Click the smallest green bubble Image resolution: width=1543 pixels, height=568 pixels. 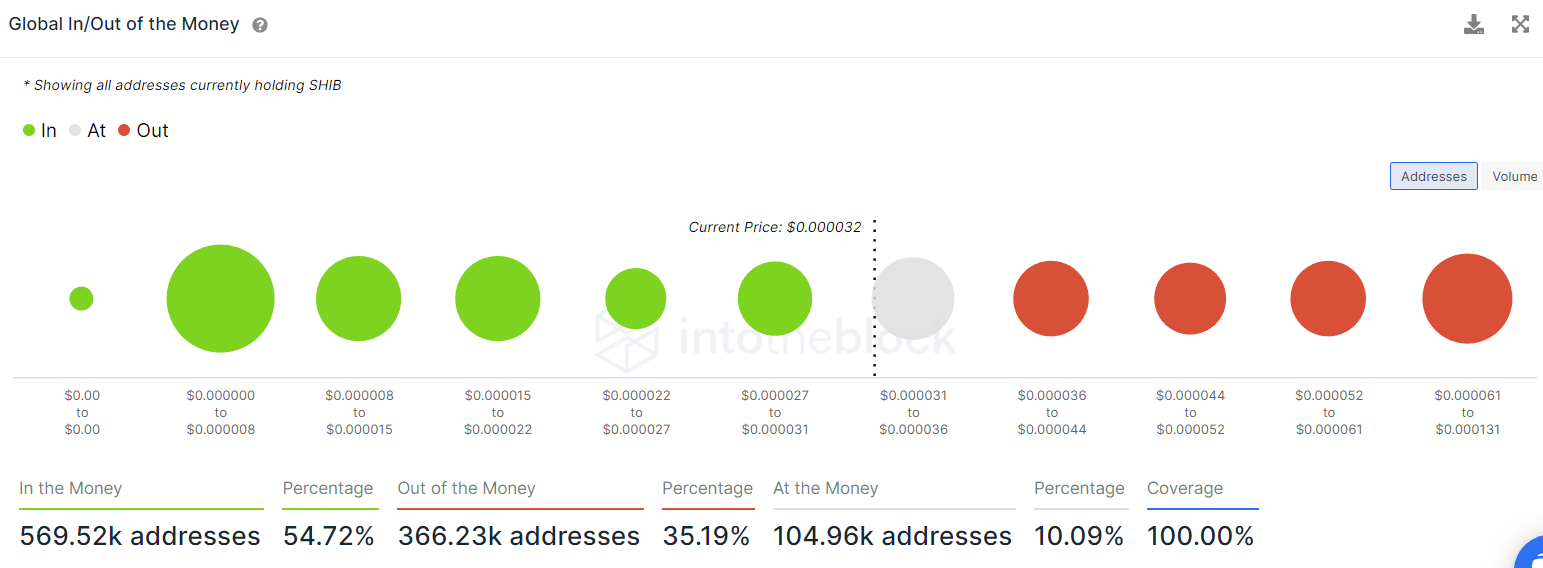tap(81, 298)
